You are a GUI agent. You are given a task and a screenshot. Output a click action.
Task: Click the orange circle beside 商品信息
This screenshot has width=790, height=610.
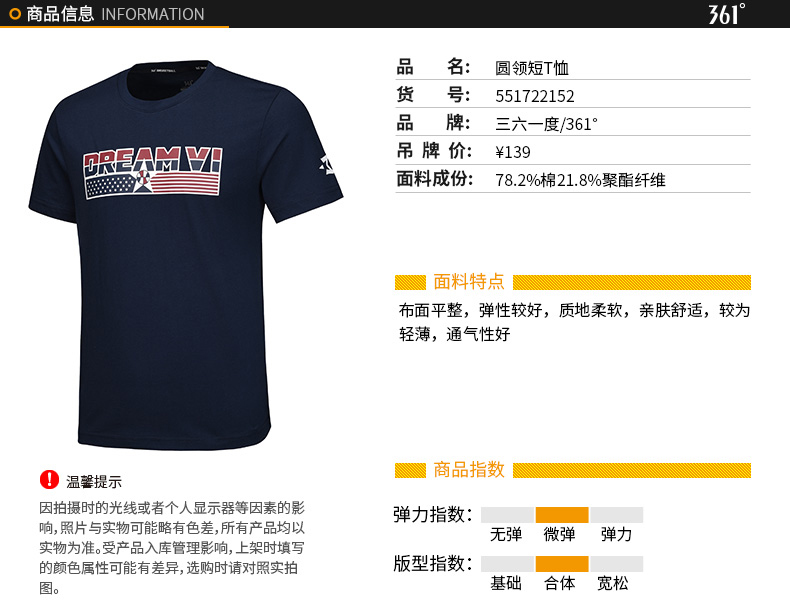pyautogui.click(x=15, y=14)
